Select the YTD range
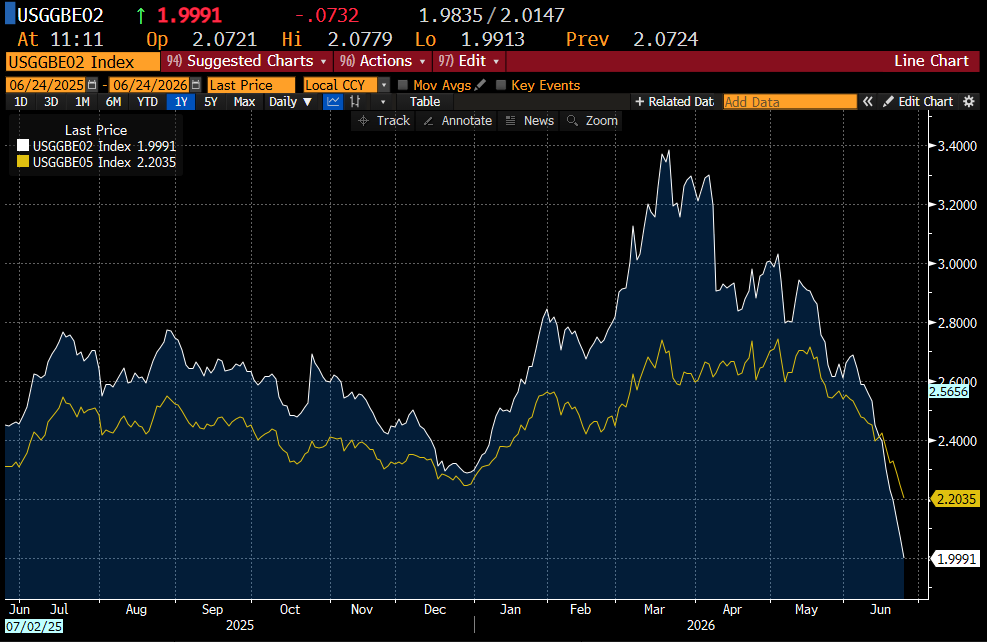987x642 pixels. [x=147, y=101]
